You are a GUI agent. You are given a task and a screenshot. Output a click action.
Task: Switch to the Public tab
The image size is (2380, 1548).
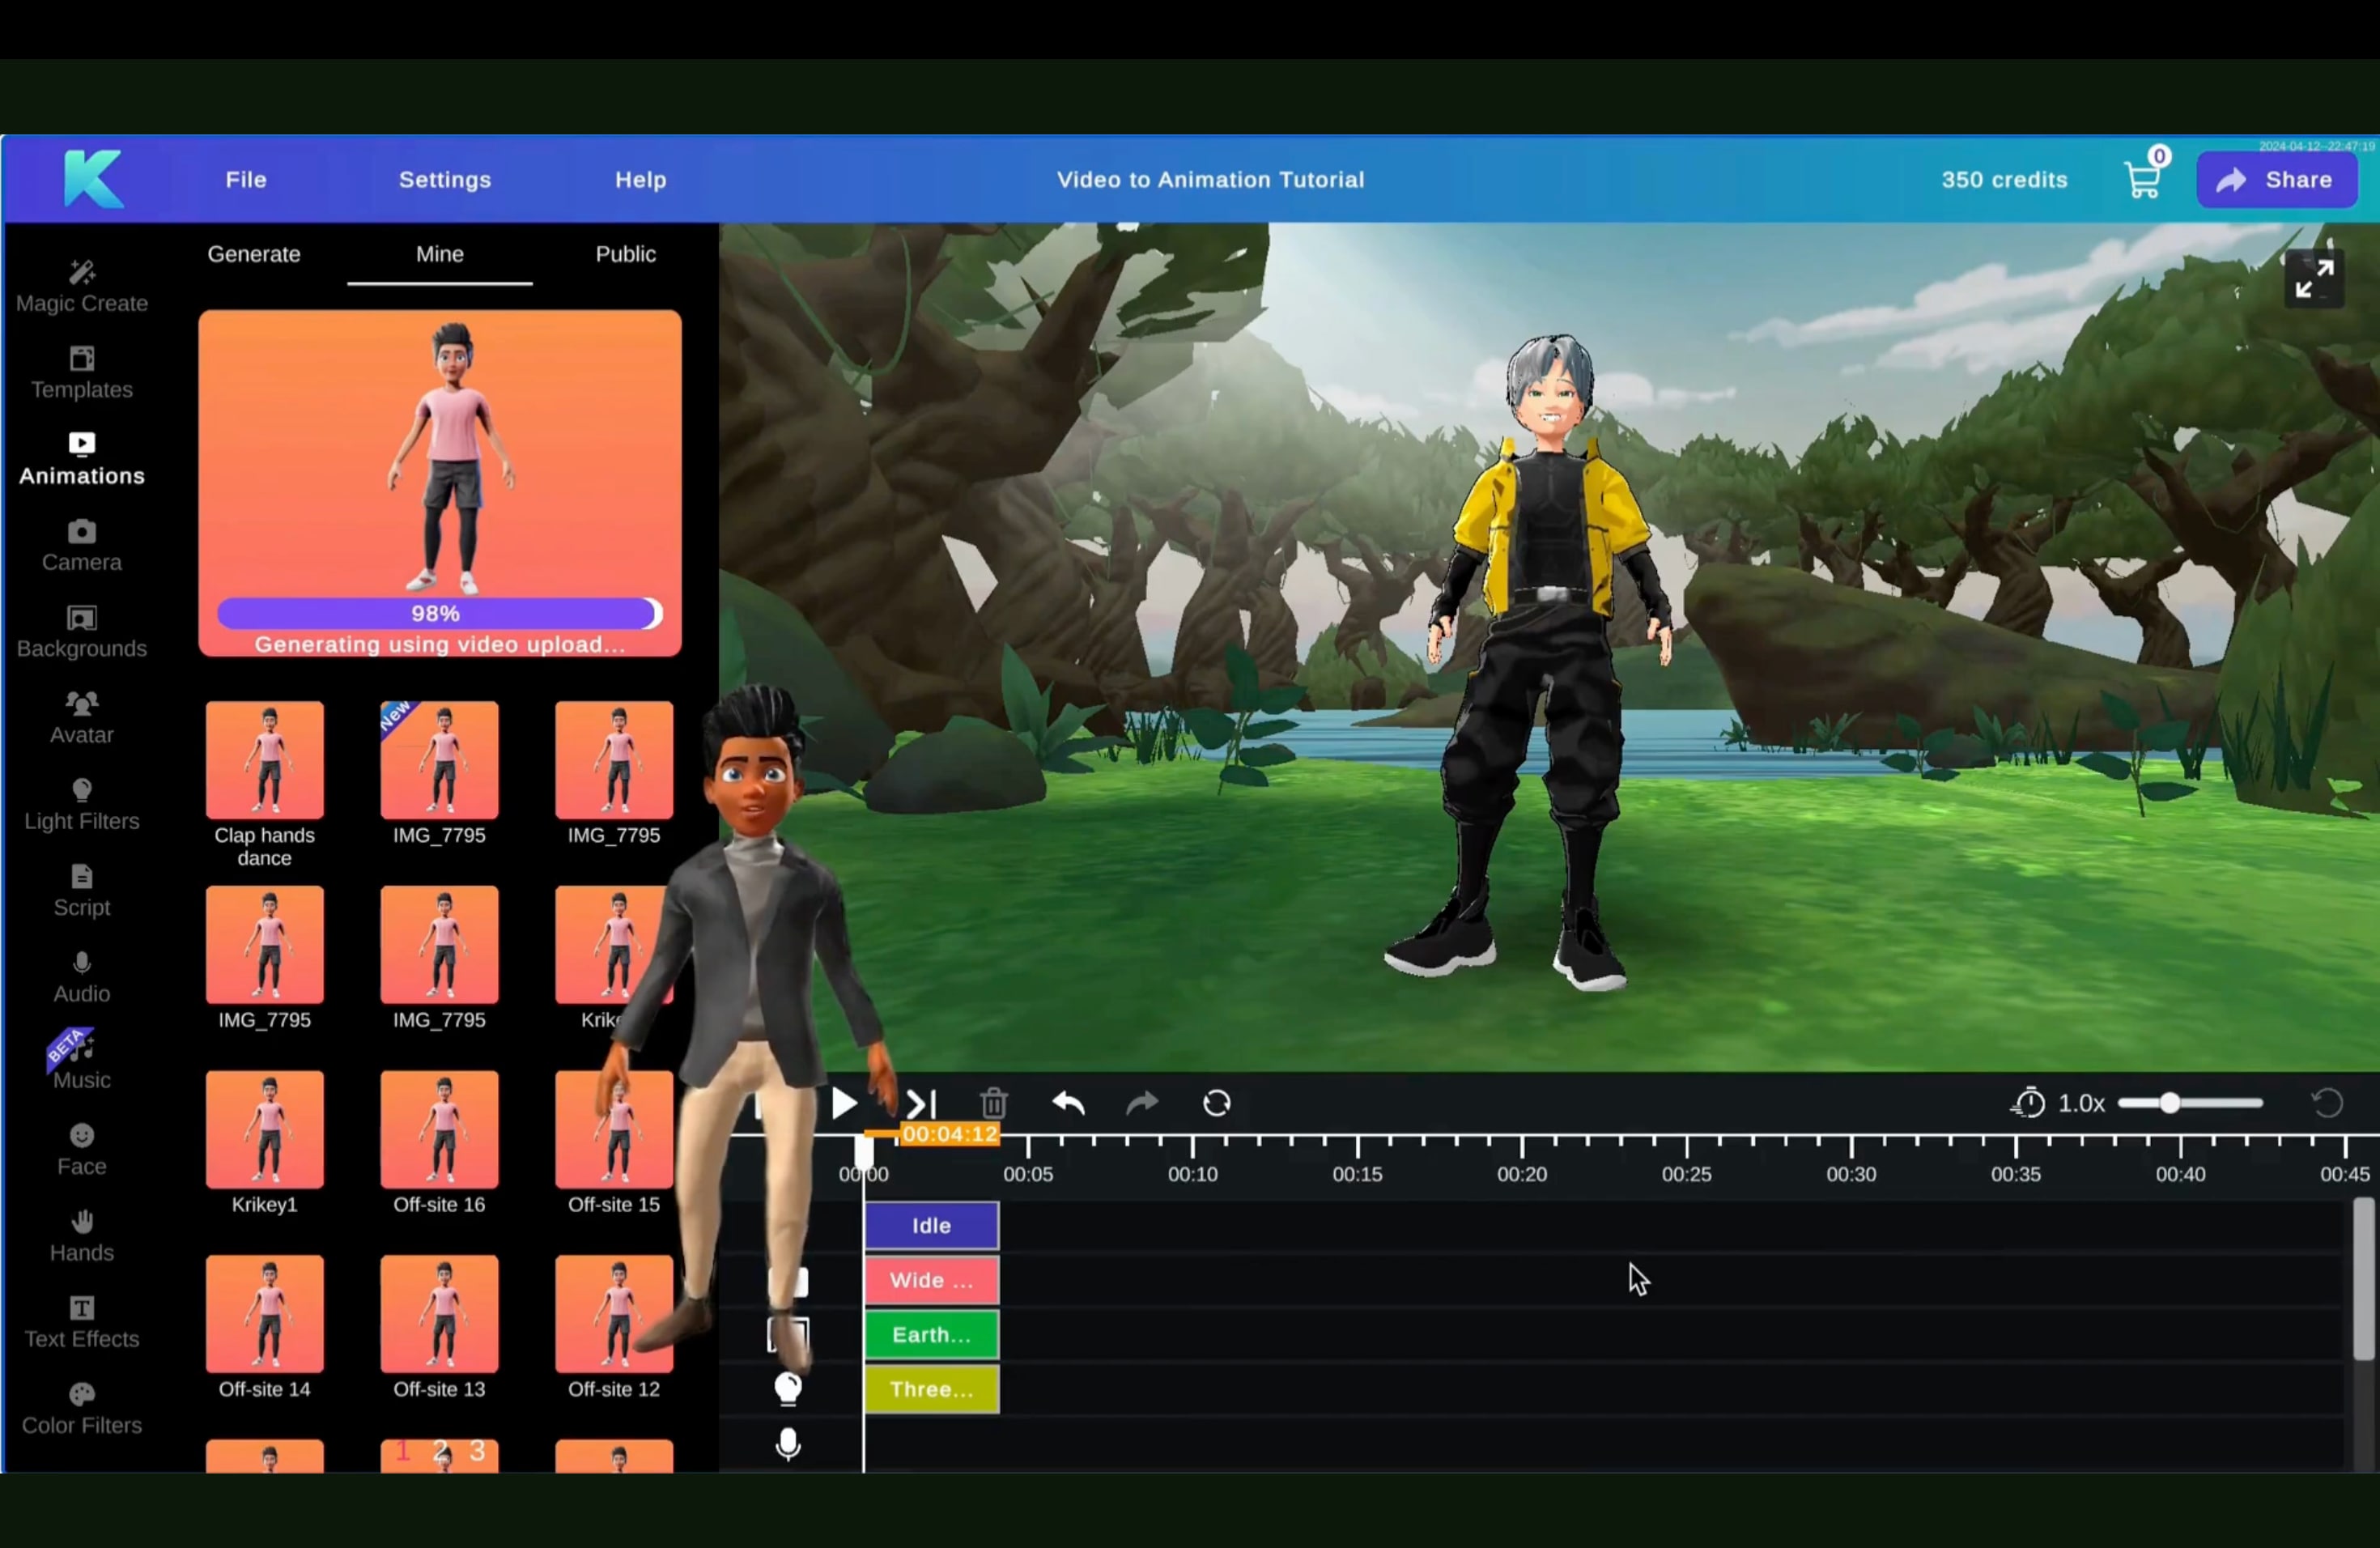click(x=624, y=254)
